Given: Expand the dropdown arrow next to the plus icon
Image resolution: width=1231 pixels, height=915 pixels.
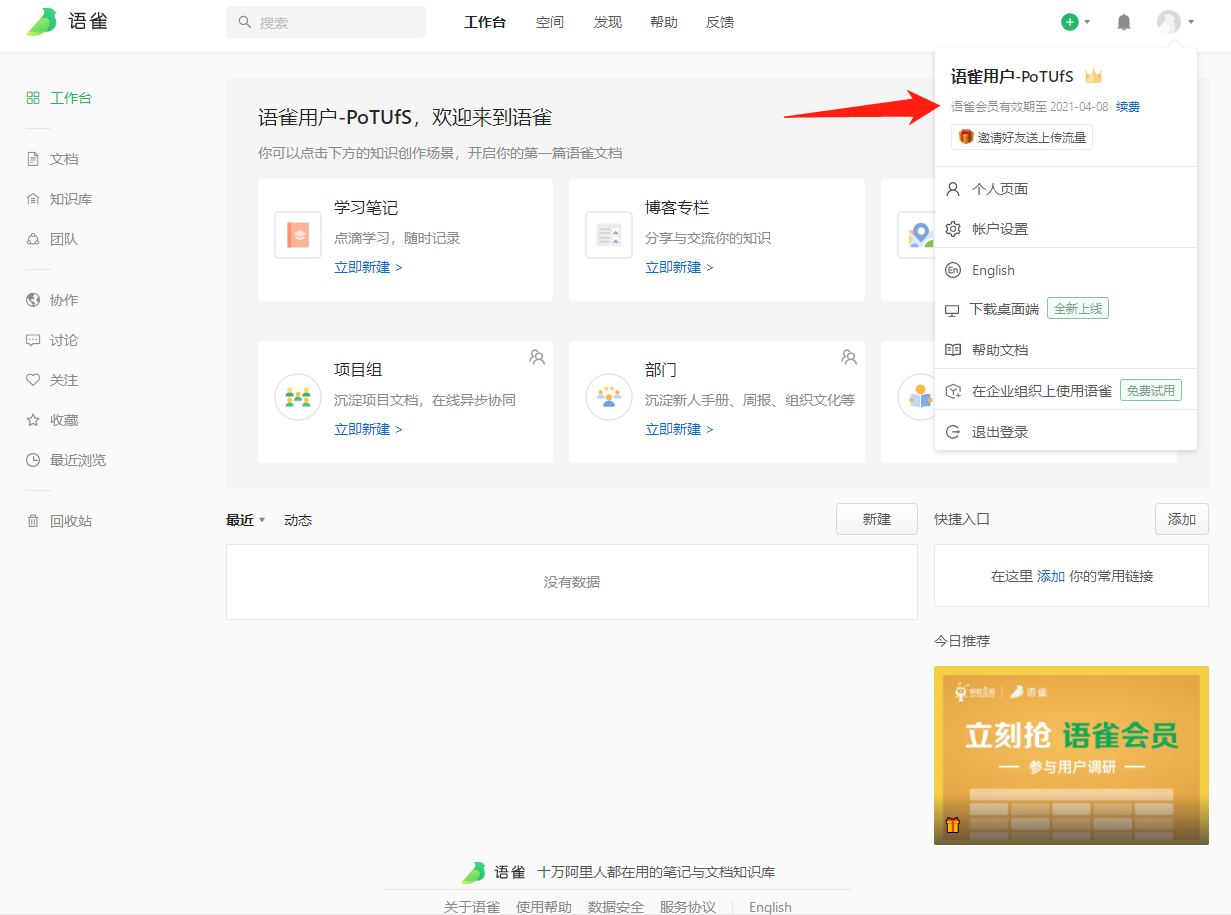Looking at the screenshot, I should (x=1087, y=22).
